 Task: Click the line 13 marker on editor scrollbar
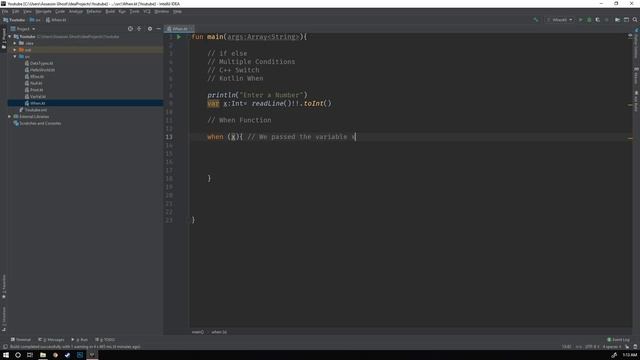630,138
